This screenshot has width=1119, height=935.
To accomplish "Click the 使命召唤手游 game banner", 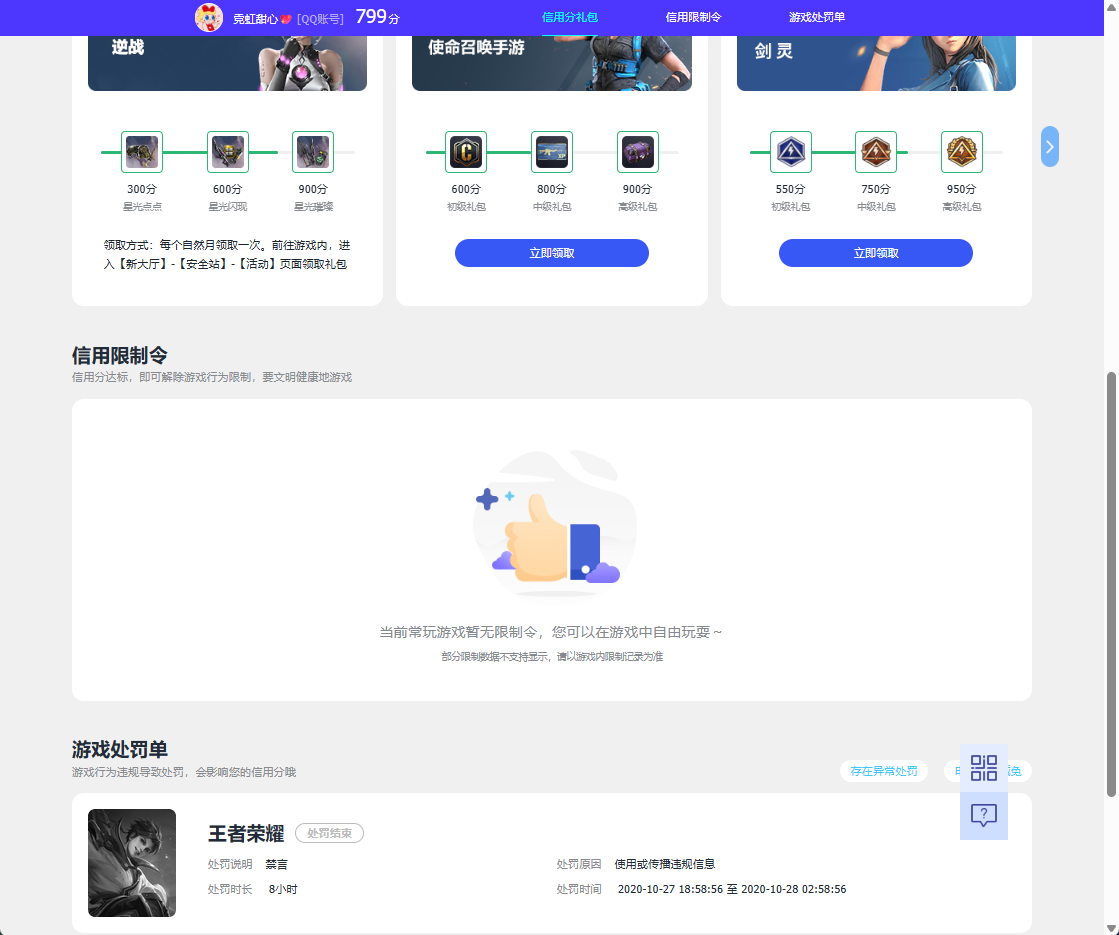I will pyautogui.click(x=552, y=64).
